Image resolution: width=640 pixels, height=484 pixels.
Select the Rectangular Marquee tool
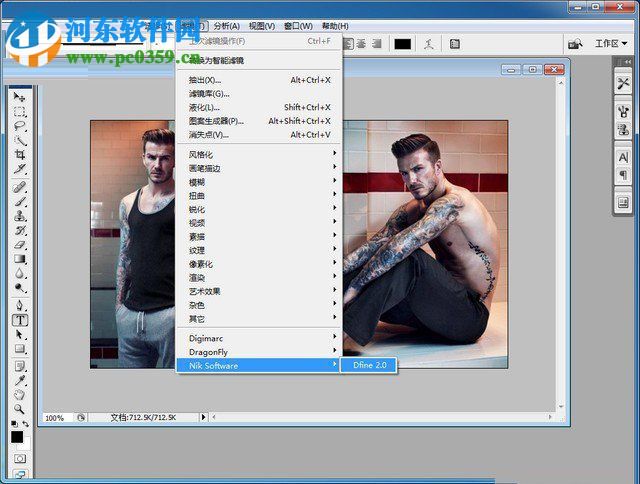[x=19, y=111]
